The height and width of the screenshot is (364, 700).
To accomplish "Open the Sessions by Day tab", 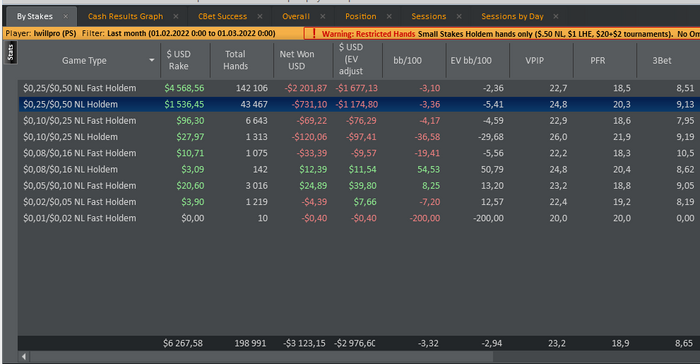I will [x=512, y=17].
